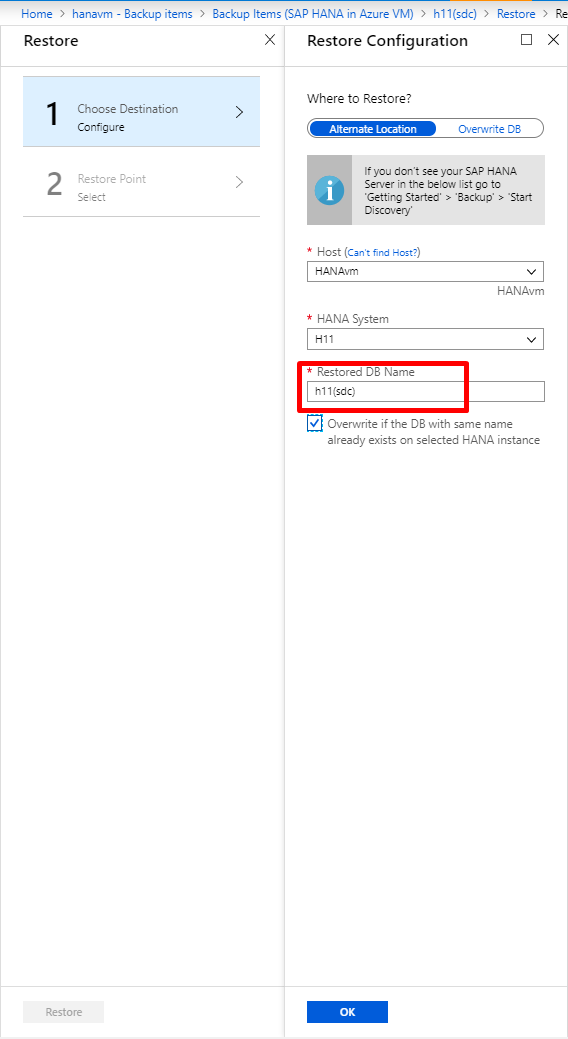Maximize the Restore Configuration blade
This screenshot has width=568, height=1039.
526,40
